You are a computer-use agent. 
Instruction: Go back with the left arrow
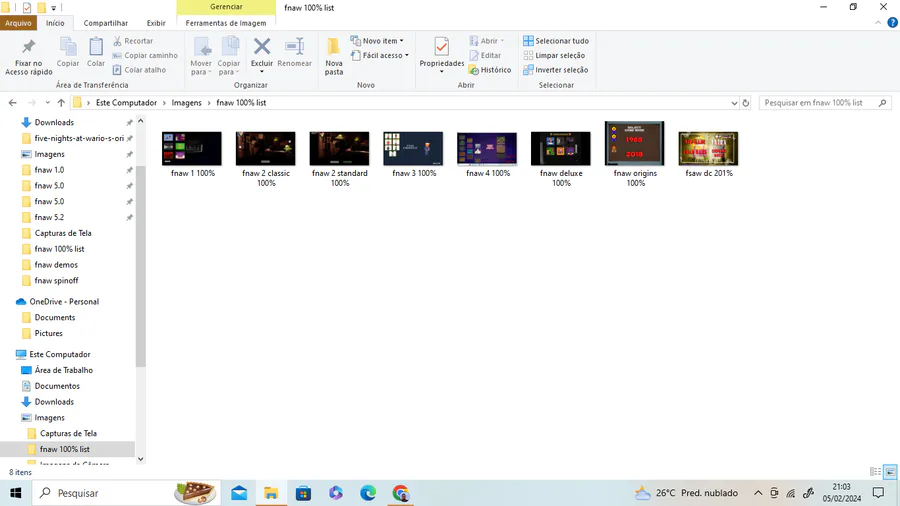tap(13, 103)
